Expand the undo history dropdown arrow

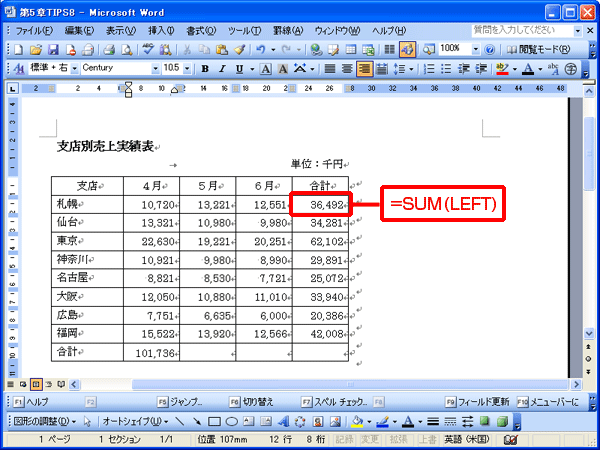click(273, 49)
